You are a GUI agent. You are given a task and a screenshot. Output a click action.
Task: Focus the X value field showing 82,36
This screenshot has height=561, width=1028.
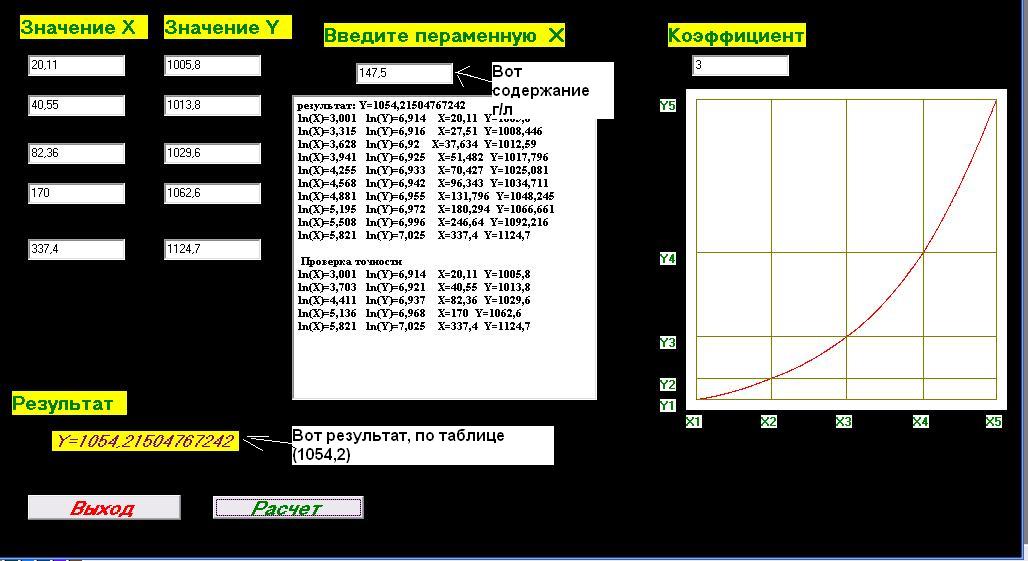76,154
